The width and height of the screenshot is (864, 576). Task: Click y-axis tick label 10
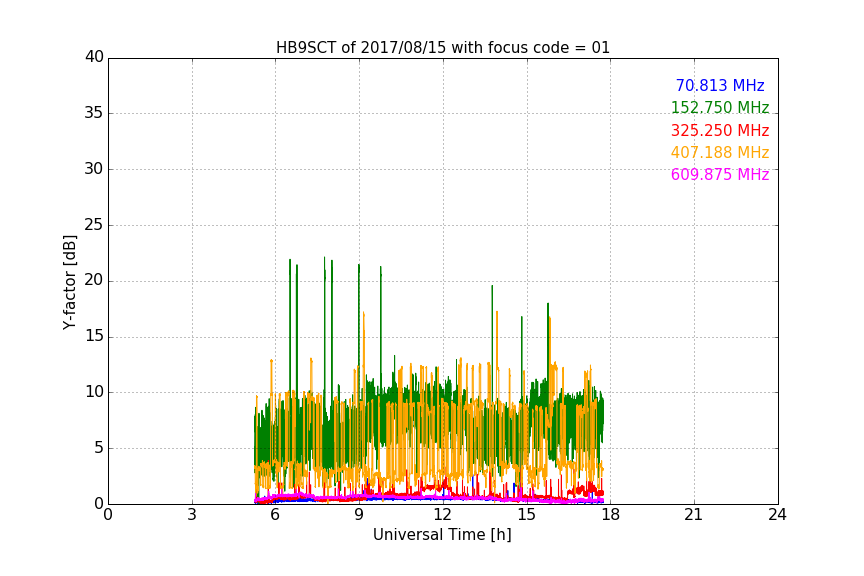(x=94, y=392)
